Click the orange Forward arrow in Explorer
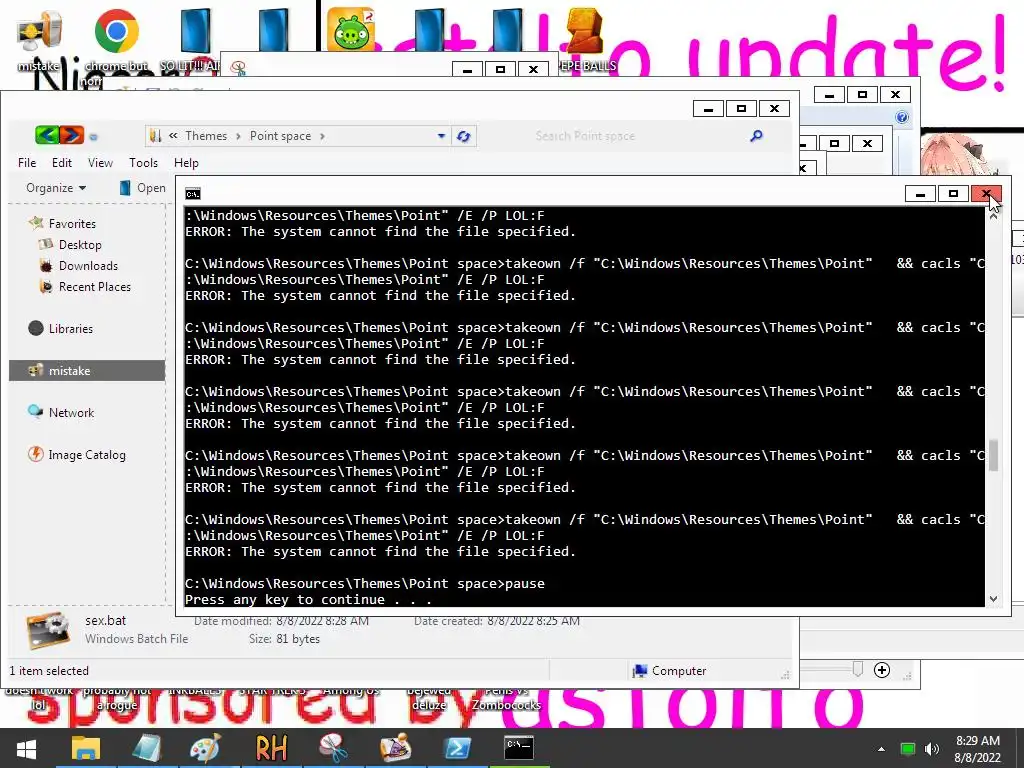The width and height of the screenshot is (1024, 768). [72, 135]
